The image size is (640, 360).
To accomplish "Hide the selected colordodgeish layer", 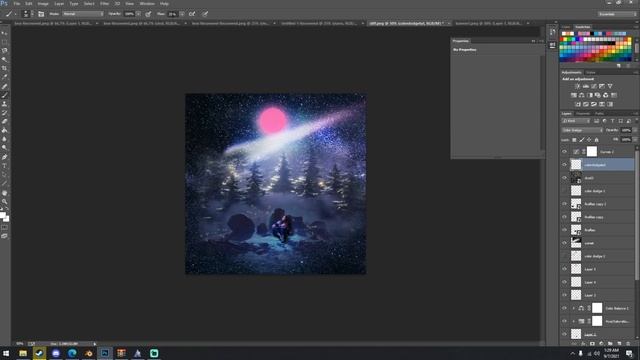I will [x=564, y=165].
